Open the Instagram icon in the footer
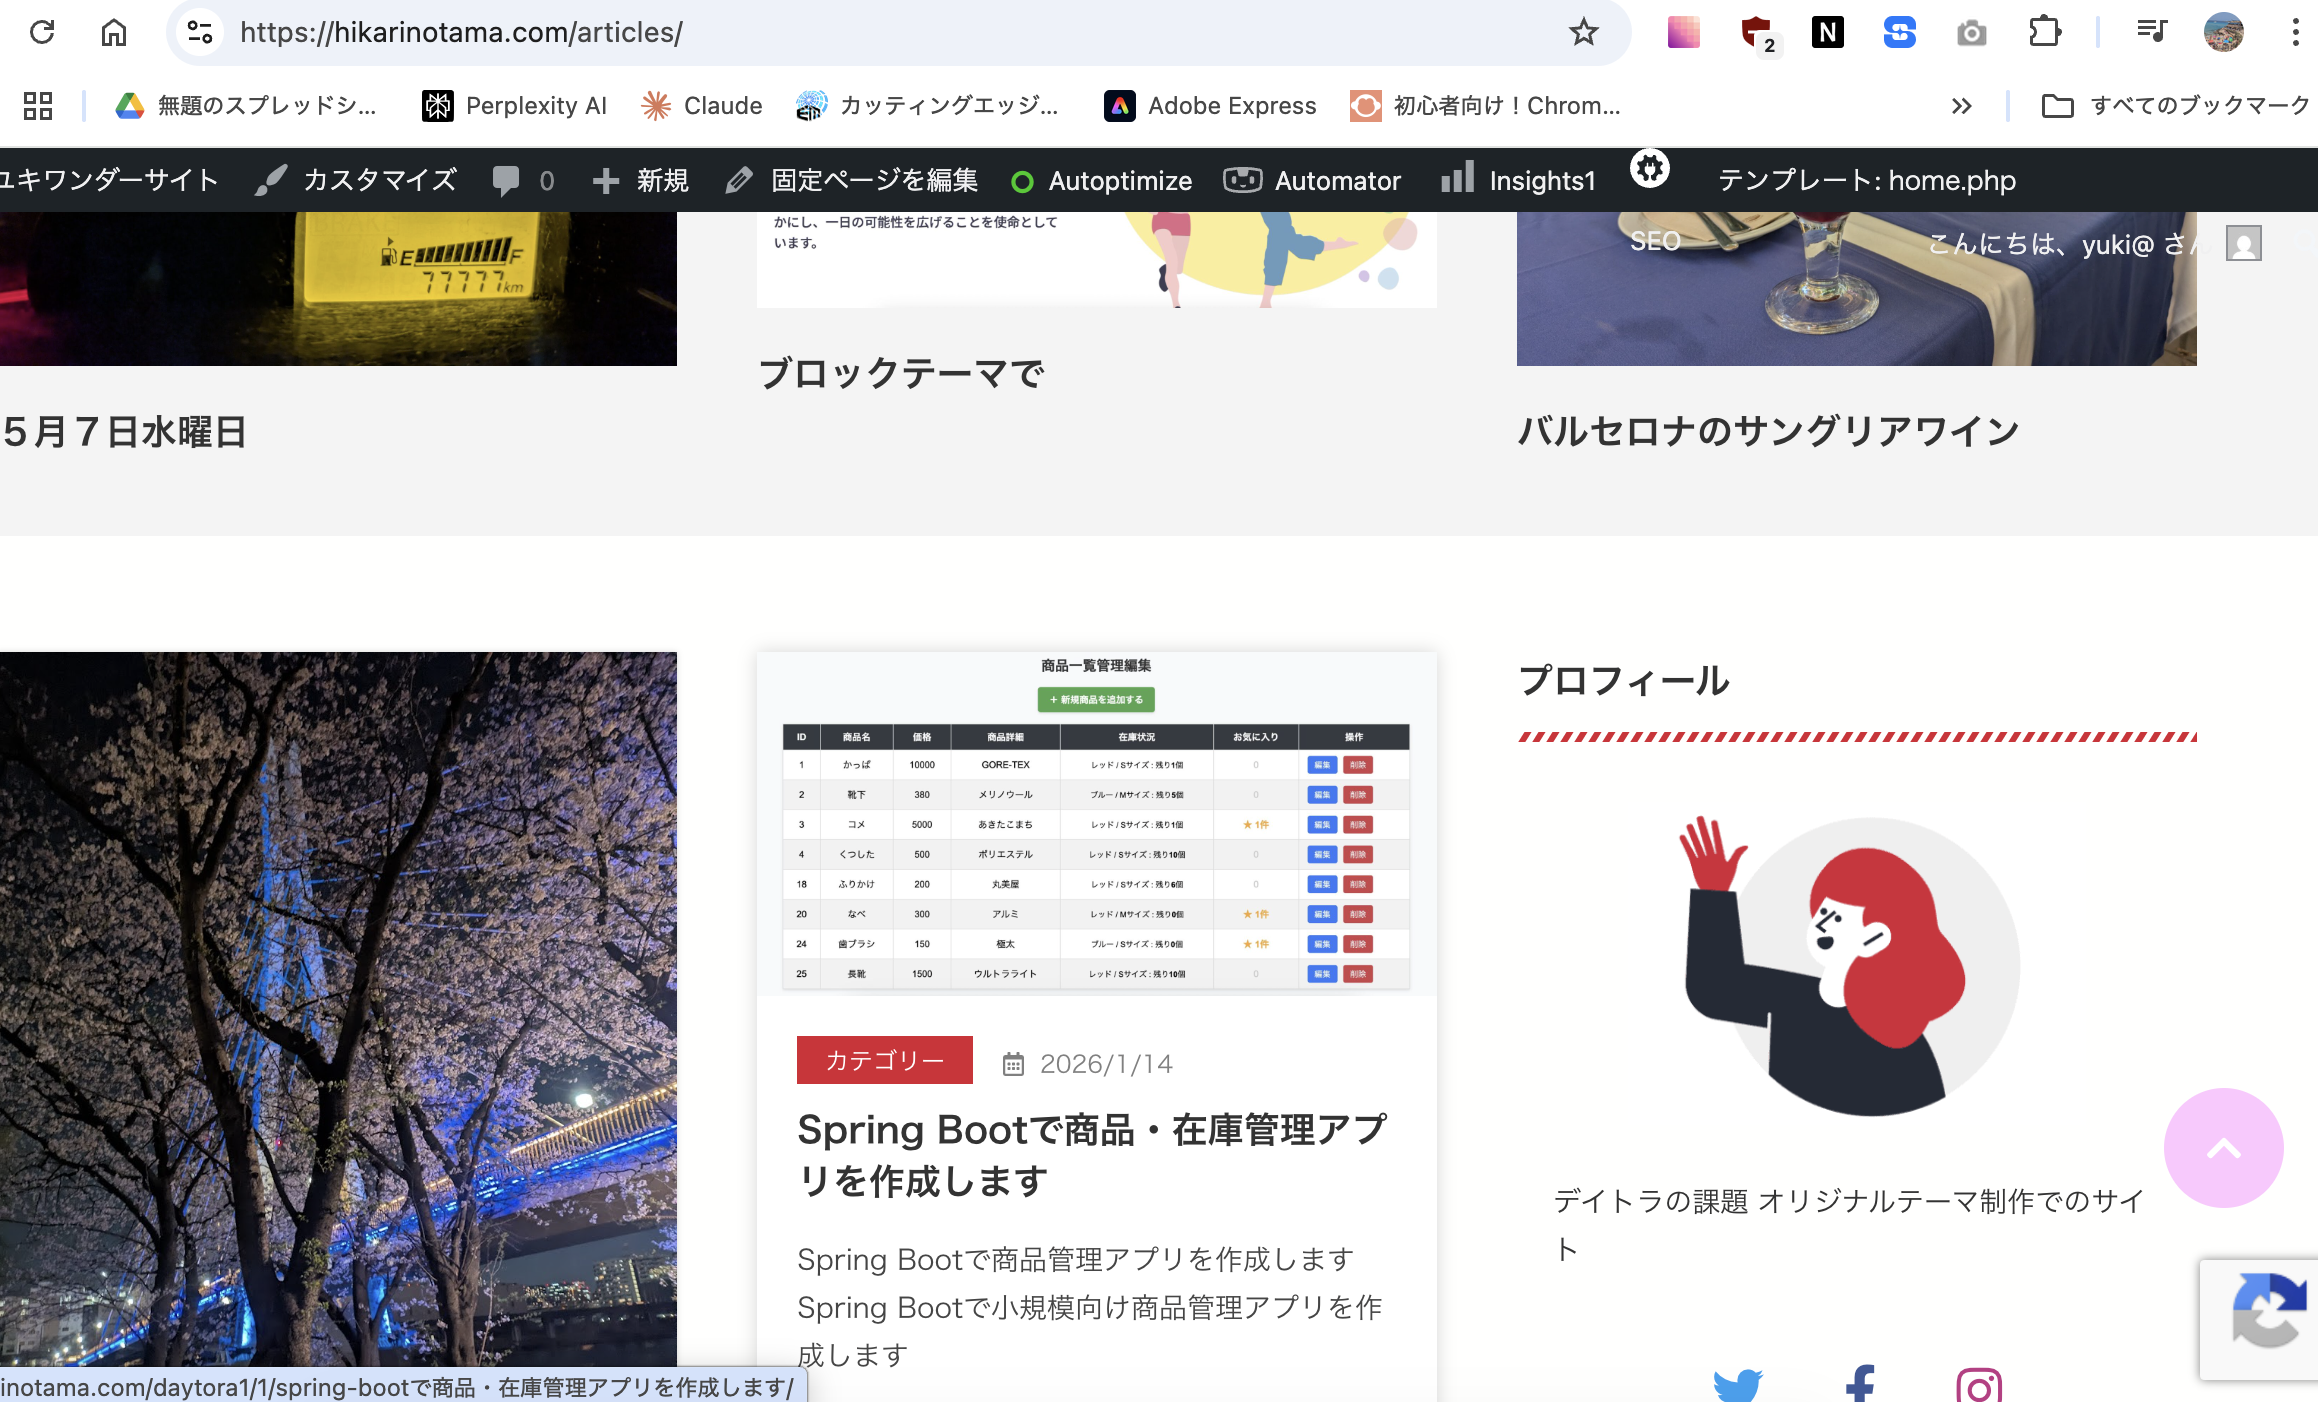The height and width of the screenshot is (1402, 2318). 1980,1385
